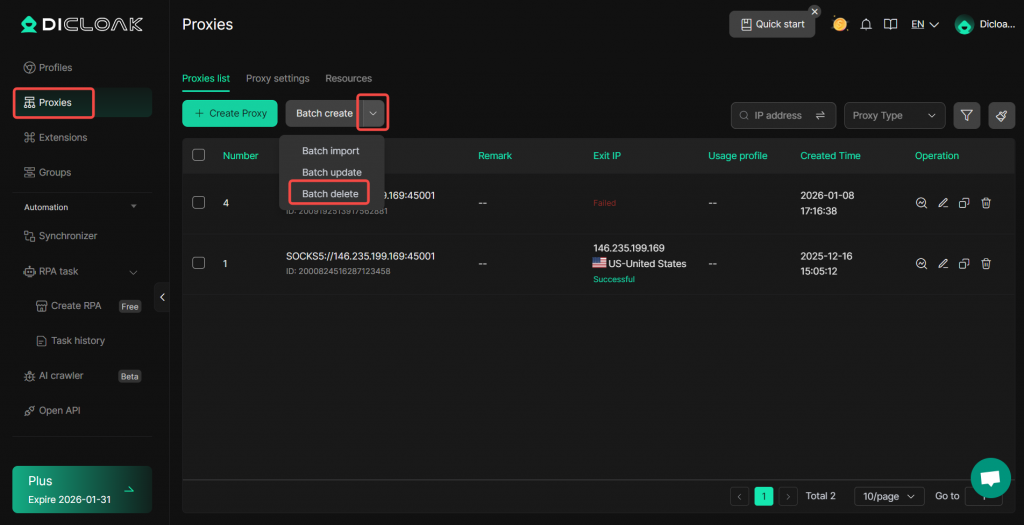
Task: Click the Create Proxy button
Action: [230, 113]
